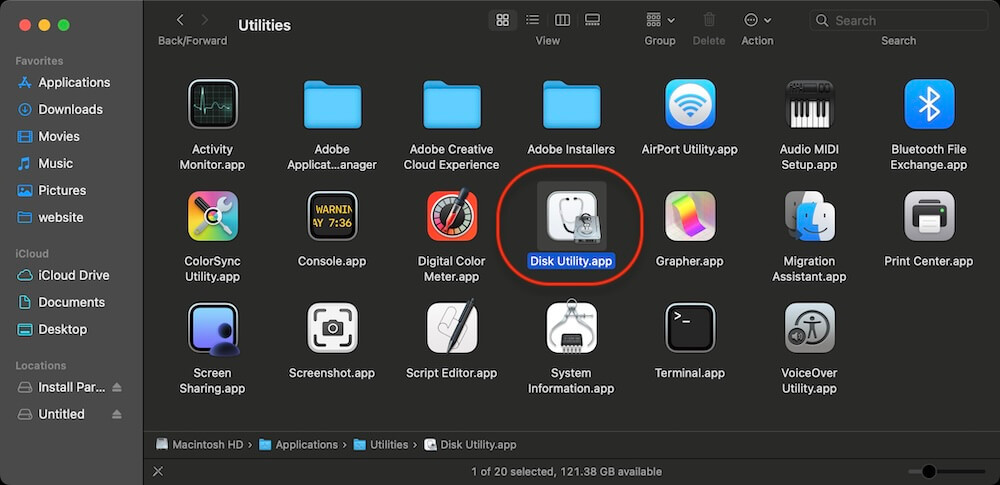This screenshot has width=1000, height=485.
Task: Select Bluetooth File Exchange app icon
Action: 929,105
